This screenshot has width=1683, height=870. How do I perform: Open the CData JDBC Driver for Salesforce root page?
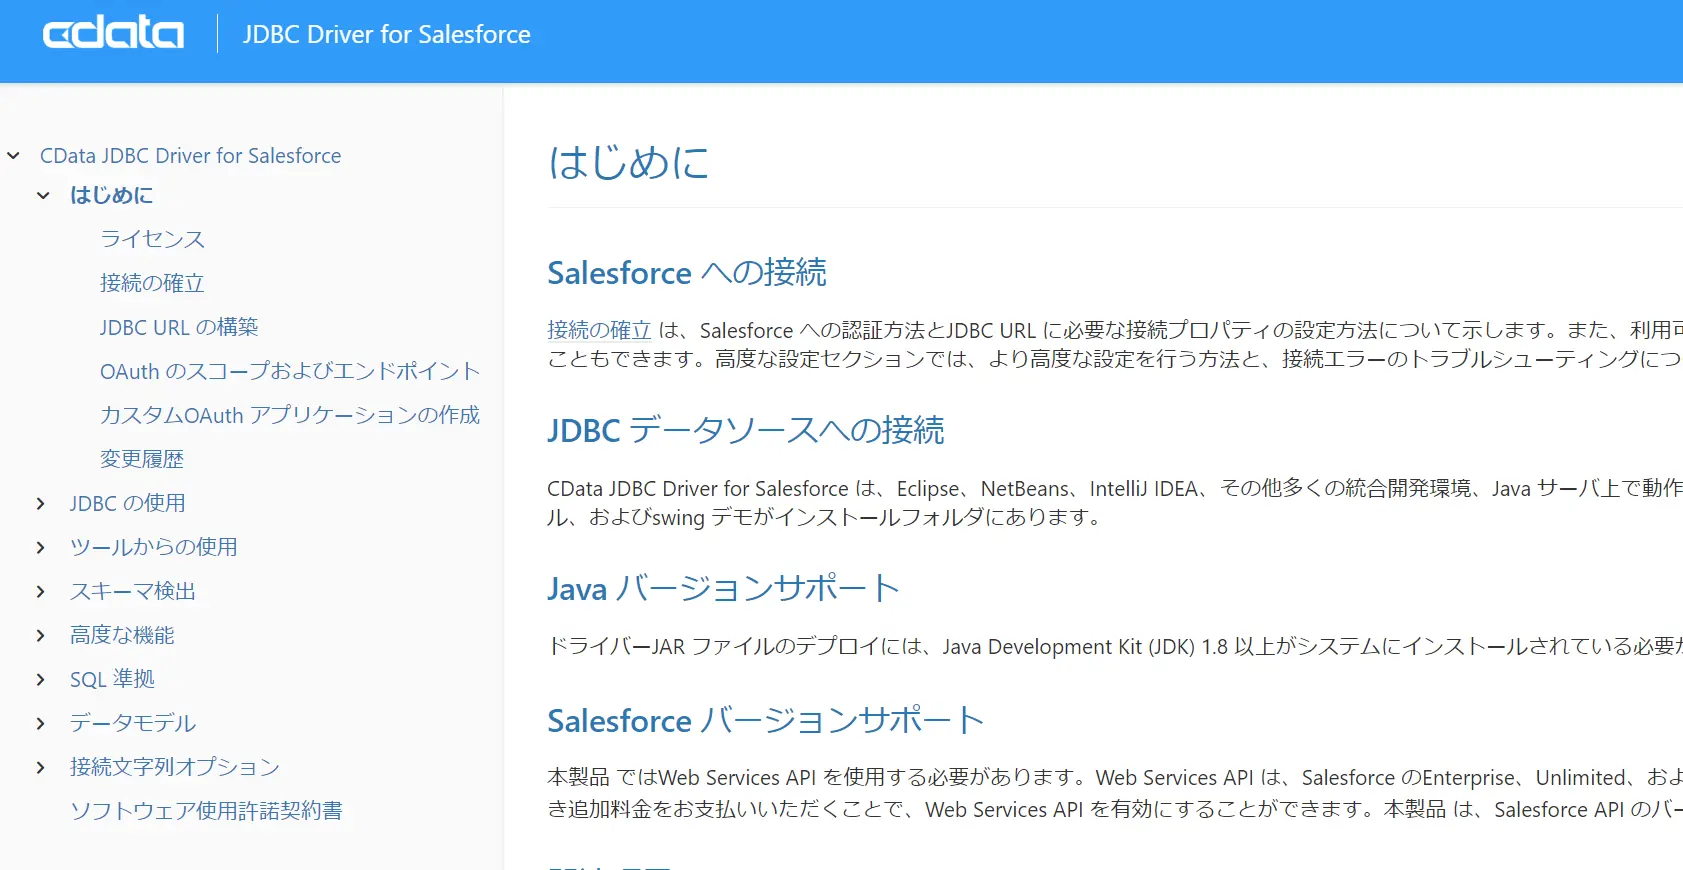pyautogui.click(x=190, y=156)
